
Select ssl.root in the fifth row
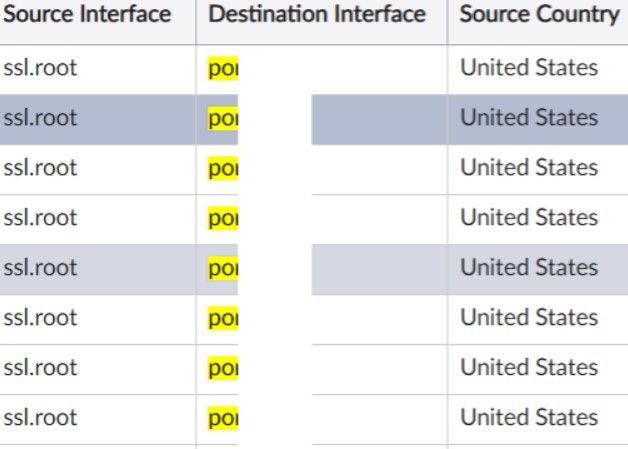(40, 268)
